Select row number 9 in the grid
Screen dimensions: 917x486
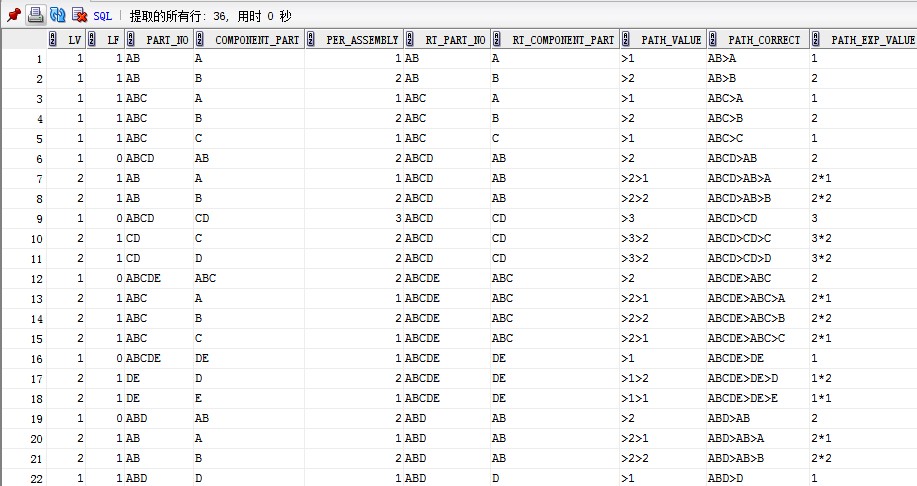coord(25,219)
